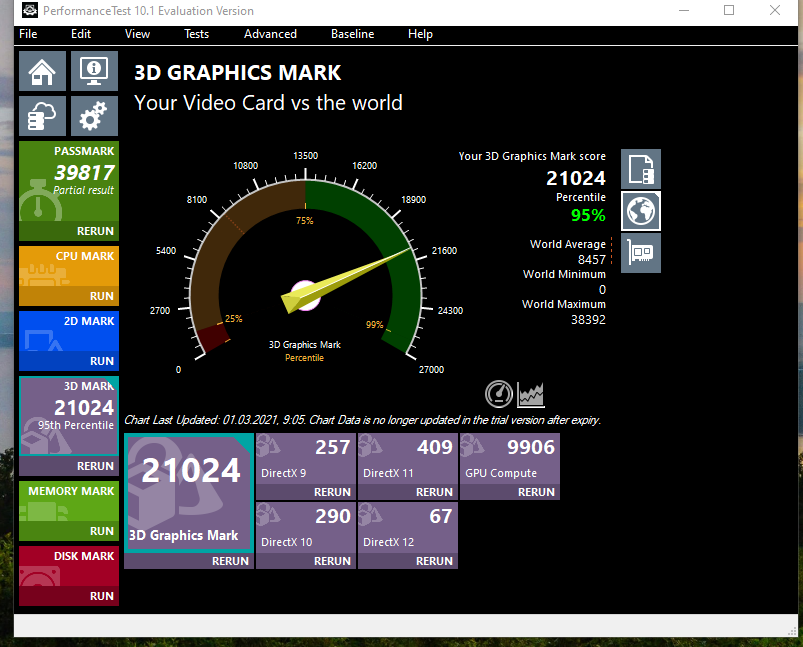
Task: Select the Disk Mark tile
Action: 69,566
